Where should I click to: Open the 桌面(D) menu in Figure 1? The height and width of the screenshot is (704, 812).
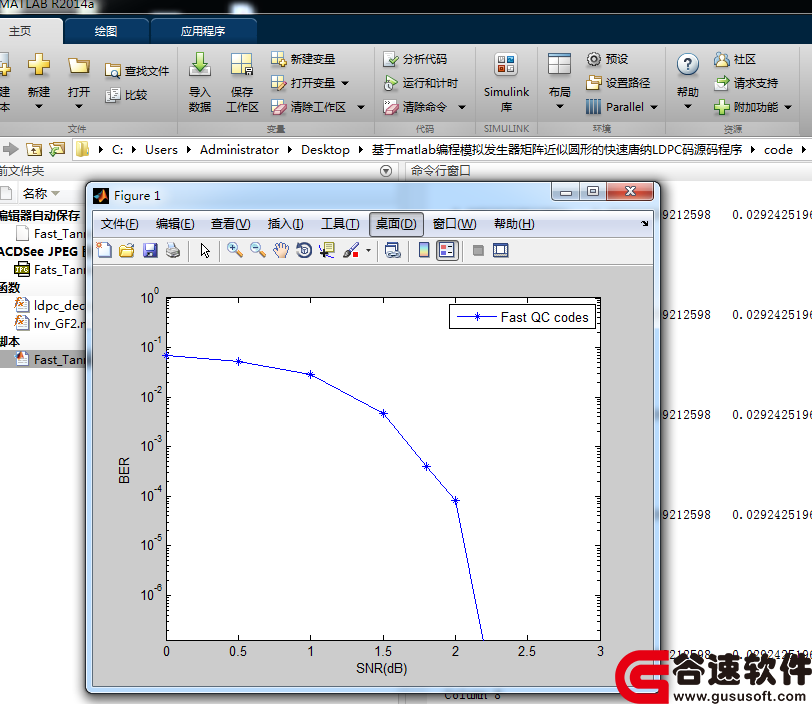[396, 224]
